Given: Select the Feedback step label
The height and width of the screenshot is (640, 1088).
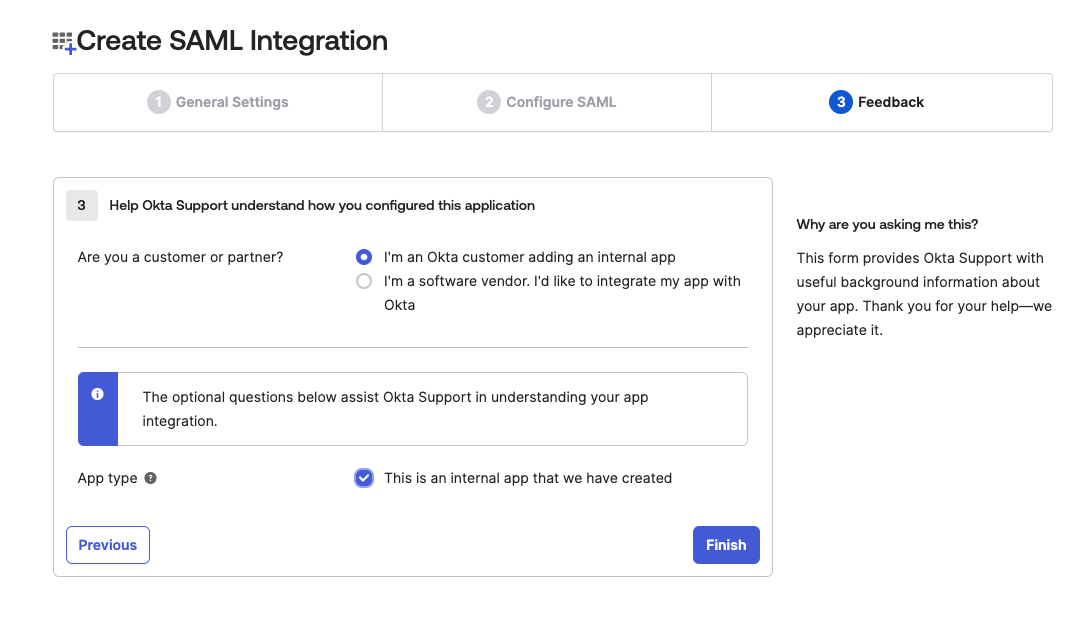Looking at the screenshot, I should tap(891, 102).
